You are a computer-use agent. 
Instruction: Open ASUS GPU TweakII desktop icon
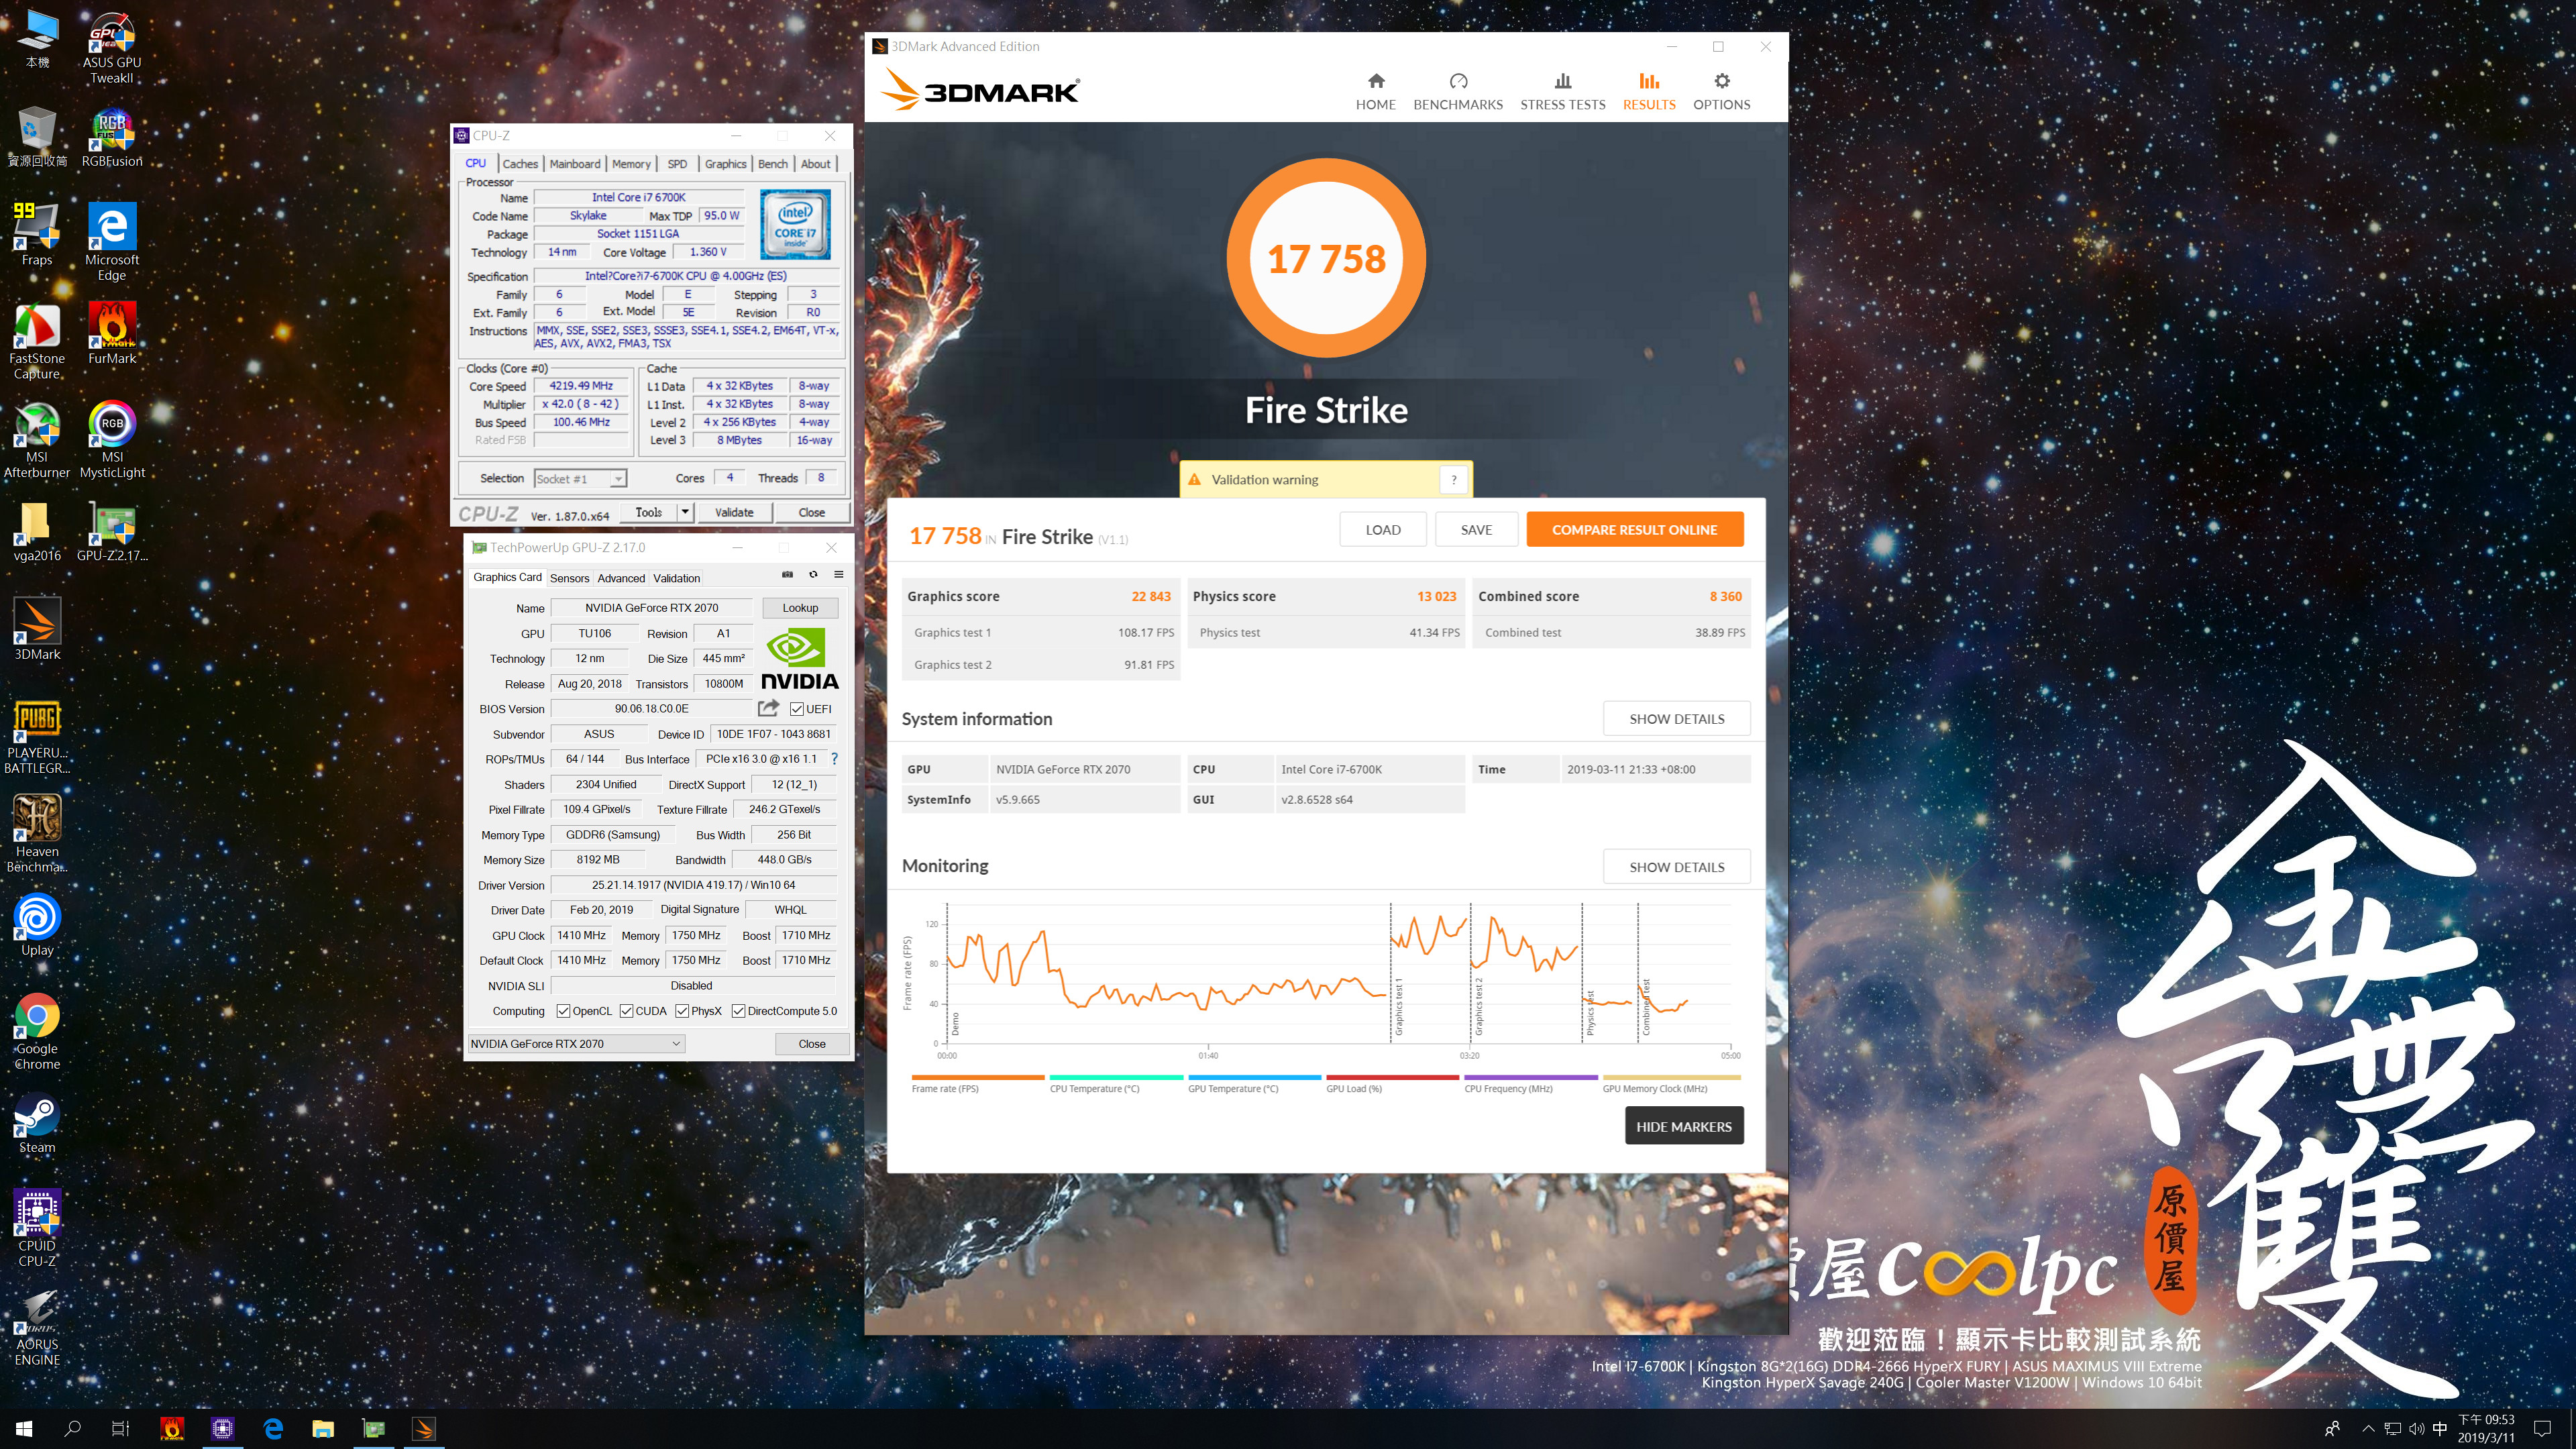(112, 48)
